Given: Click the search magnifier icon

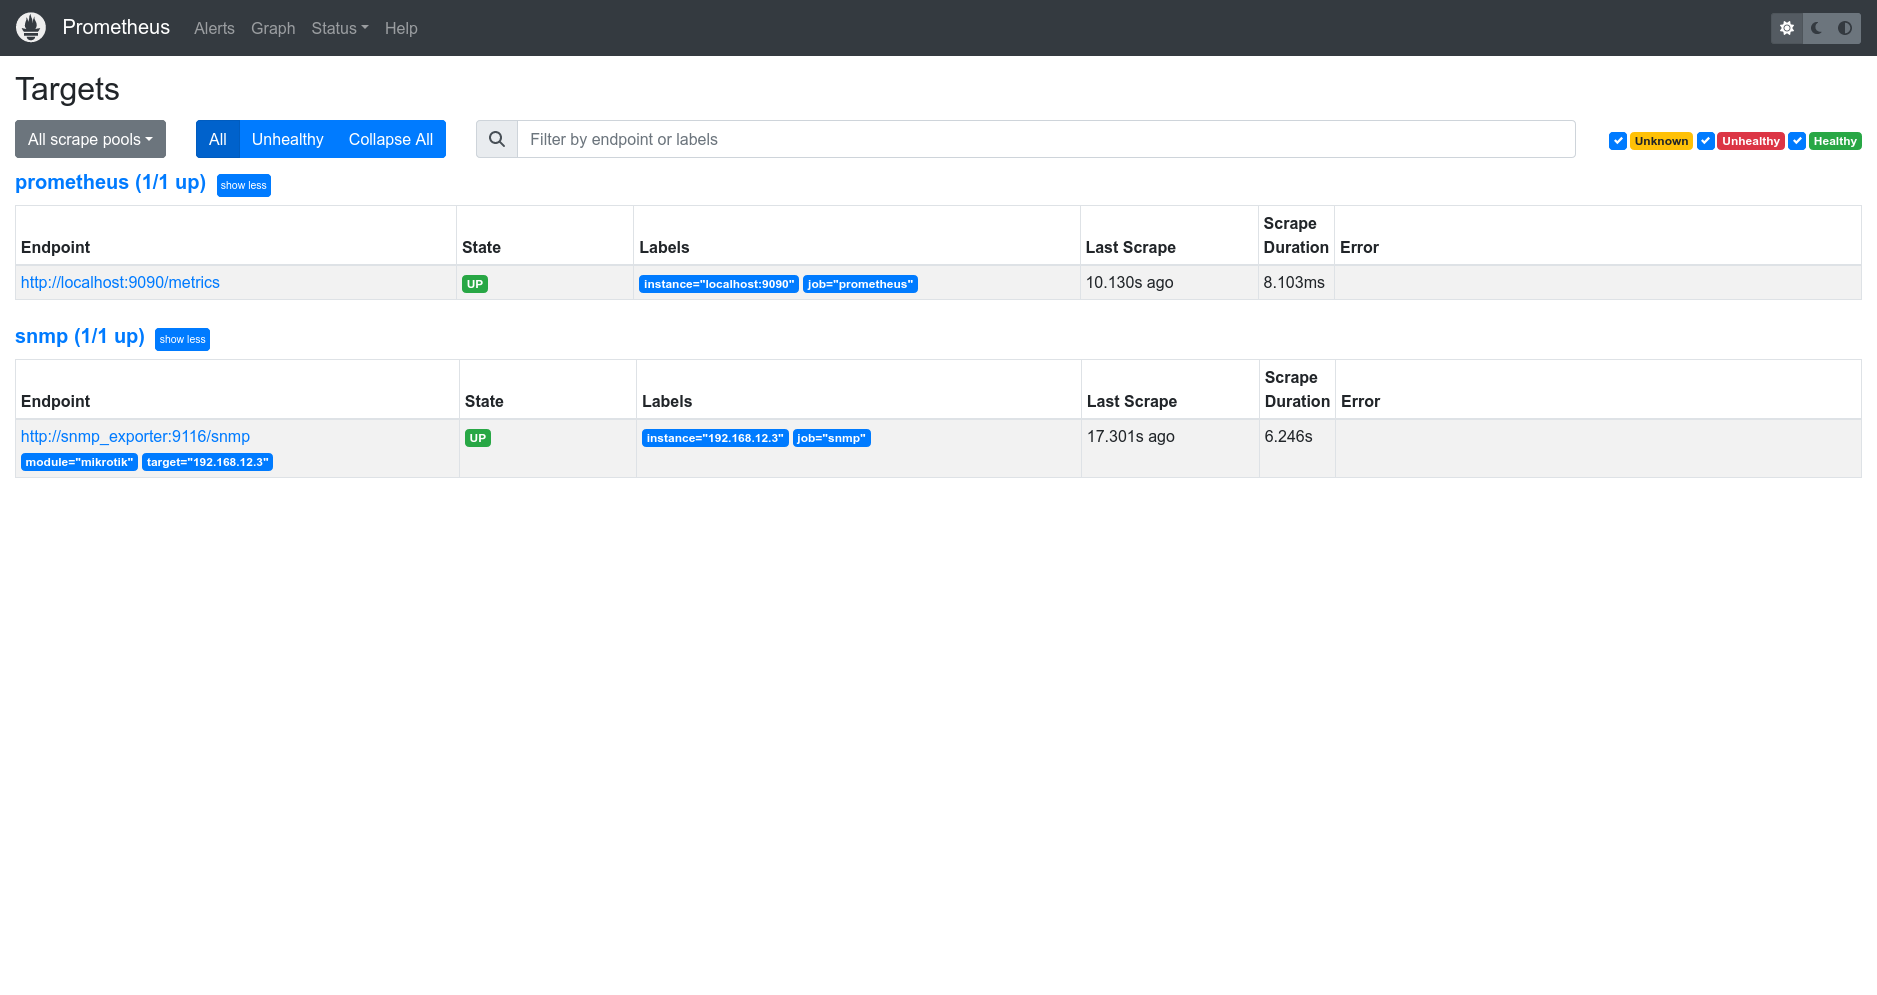Looking at the screenshot, I should [x=497, y=139].
